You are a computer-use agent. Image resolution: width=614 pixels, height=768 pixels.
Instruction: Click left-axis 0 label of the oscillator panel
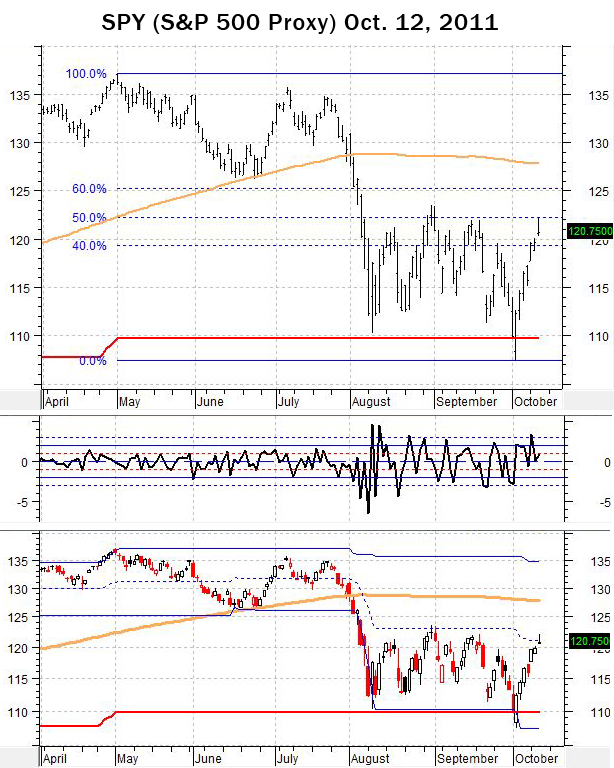click(x=24, y=462)
